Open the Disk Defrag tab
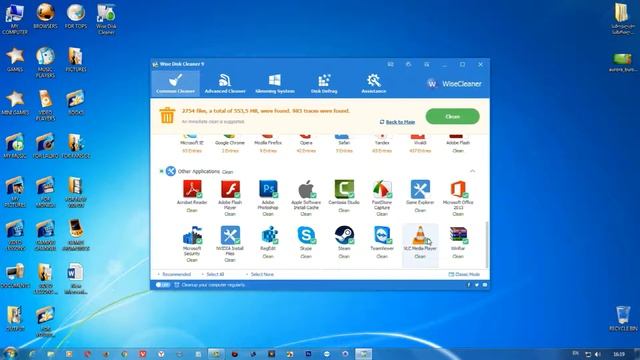This screenshot has height=360, width=640. (324, 84)
